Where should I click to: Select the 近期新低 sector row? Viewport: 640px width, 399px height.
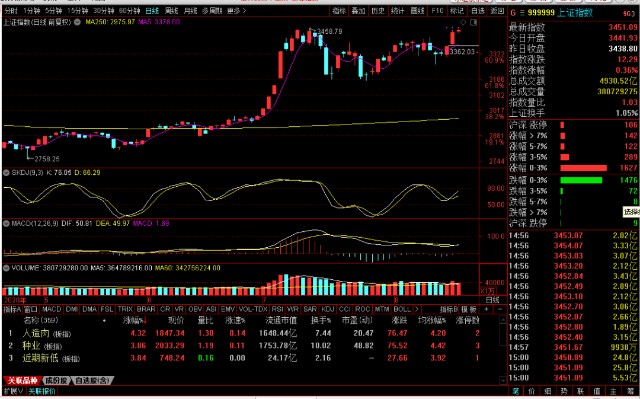251,358
